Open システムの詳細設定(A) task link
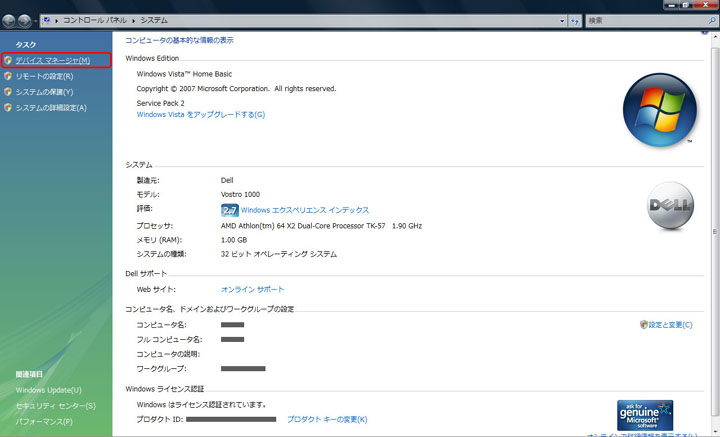 [51, 108]
